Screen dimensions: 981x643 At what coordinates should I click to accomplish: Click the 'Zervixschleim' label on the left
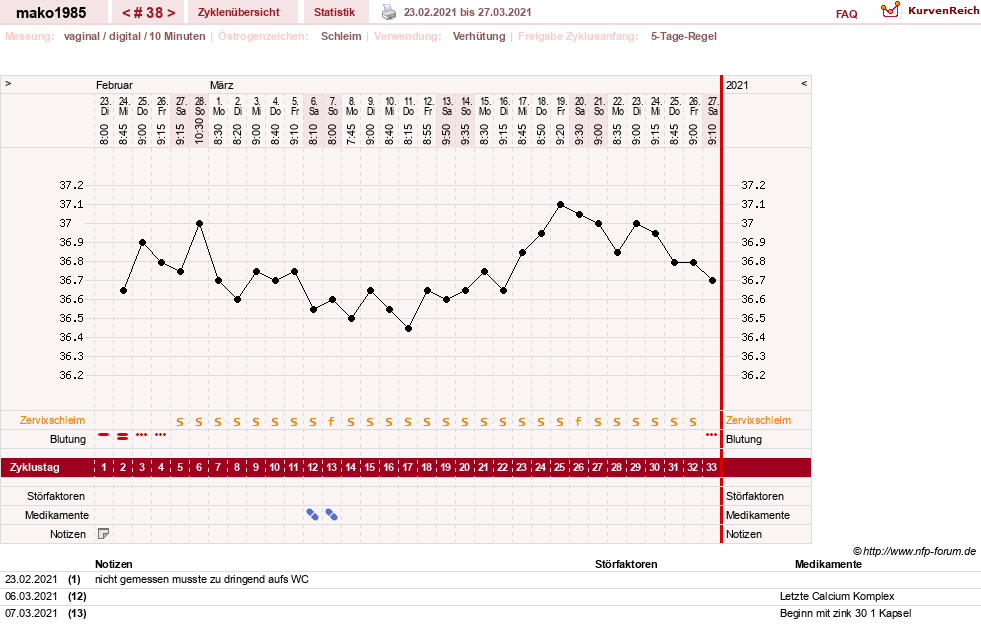point(52,420)
